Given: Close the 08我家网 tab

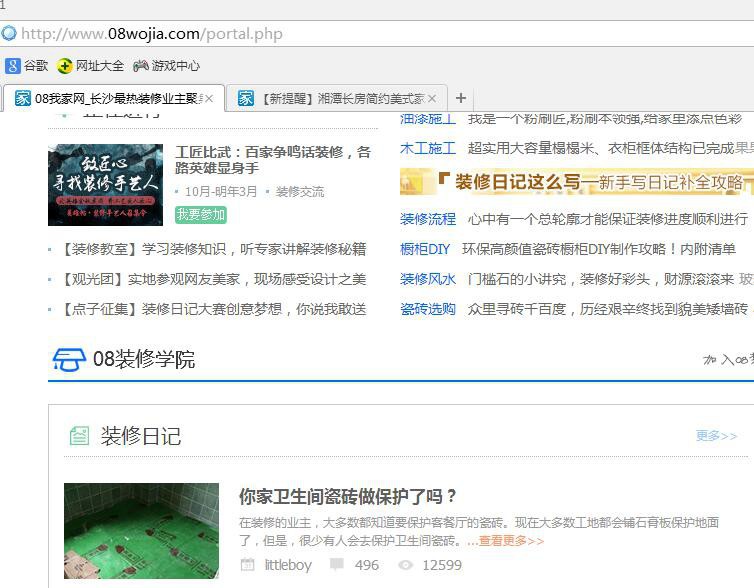Looking at the screenshot, I should (209, 99).
